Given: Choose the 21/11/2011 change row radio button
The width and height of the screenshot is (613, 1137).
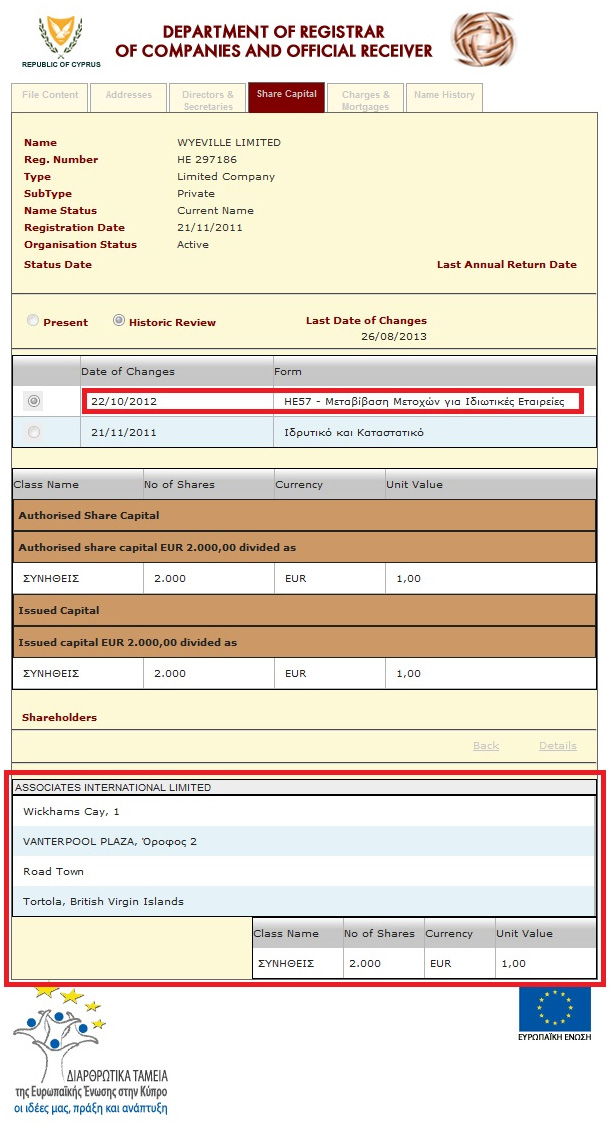Looking at the screenshot, I should 35,432.
